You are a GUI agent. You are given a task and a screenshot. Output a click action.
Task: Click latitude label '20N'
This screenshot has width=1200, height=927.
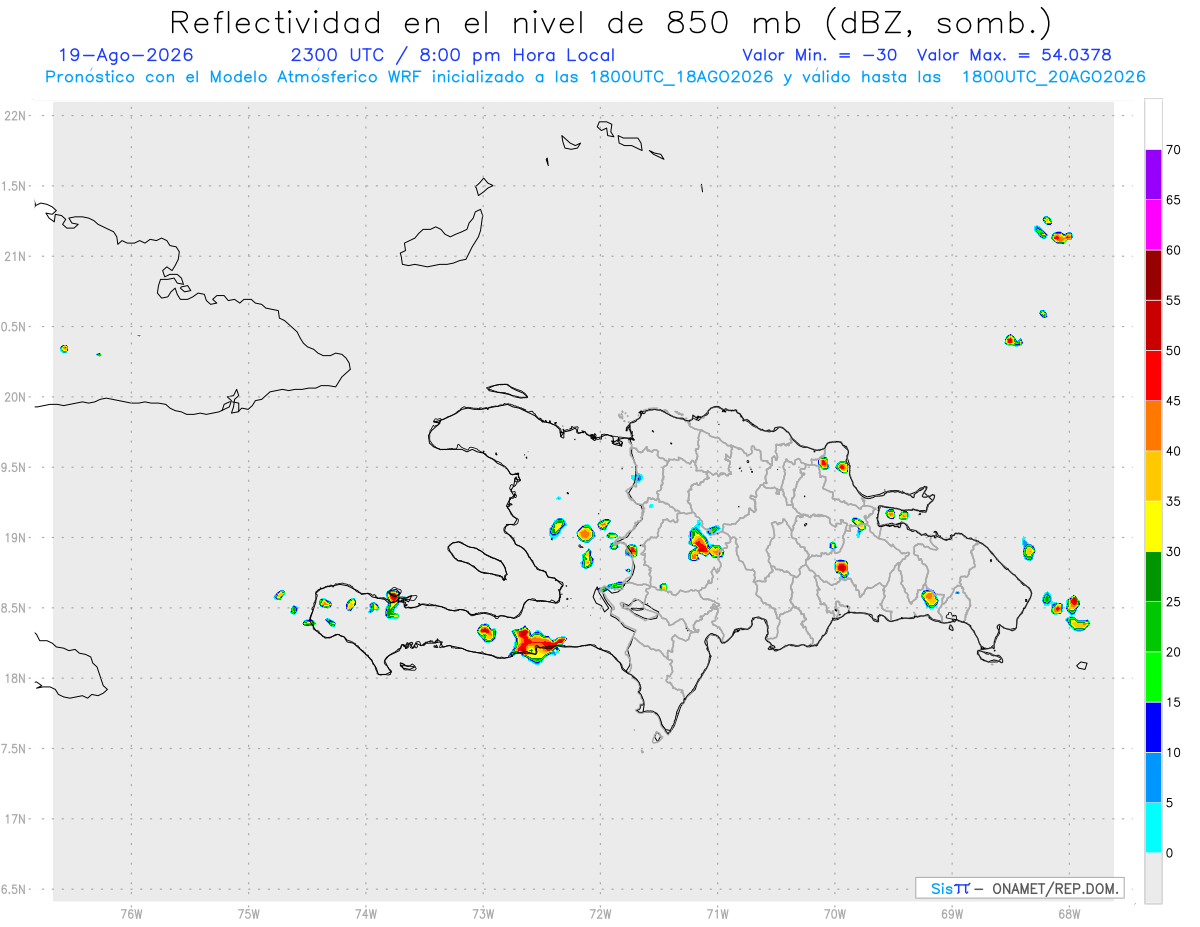tap(17, 397)
